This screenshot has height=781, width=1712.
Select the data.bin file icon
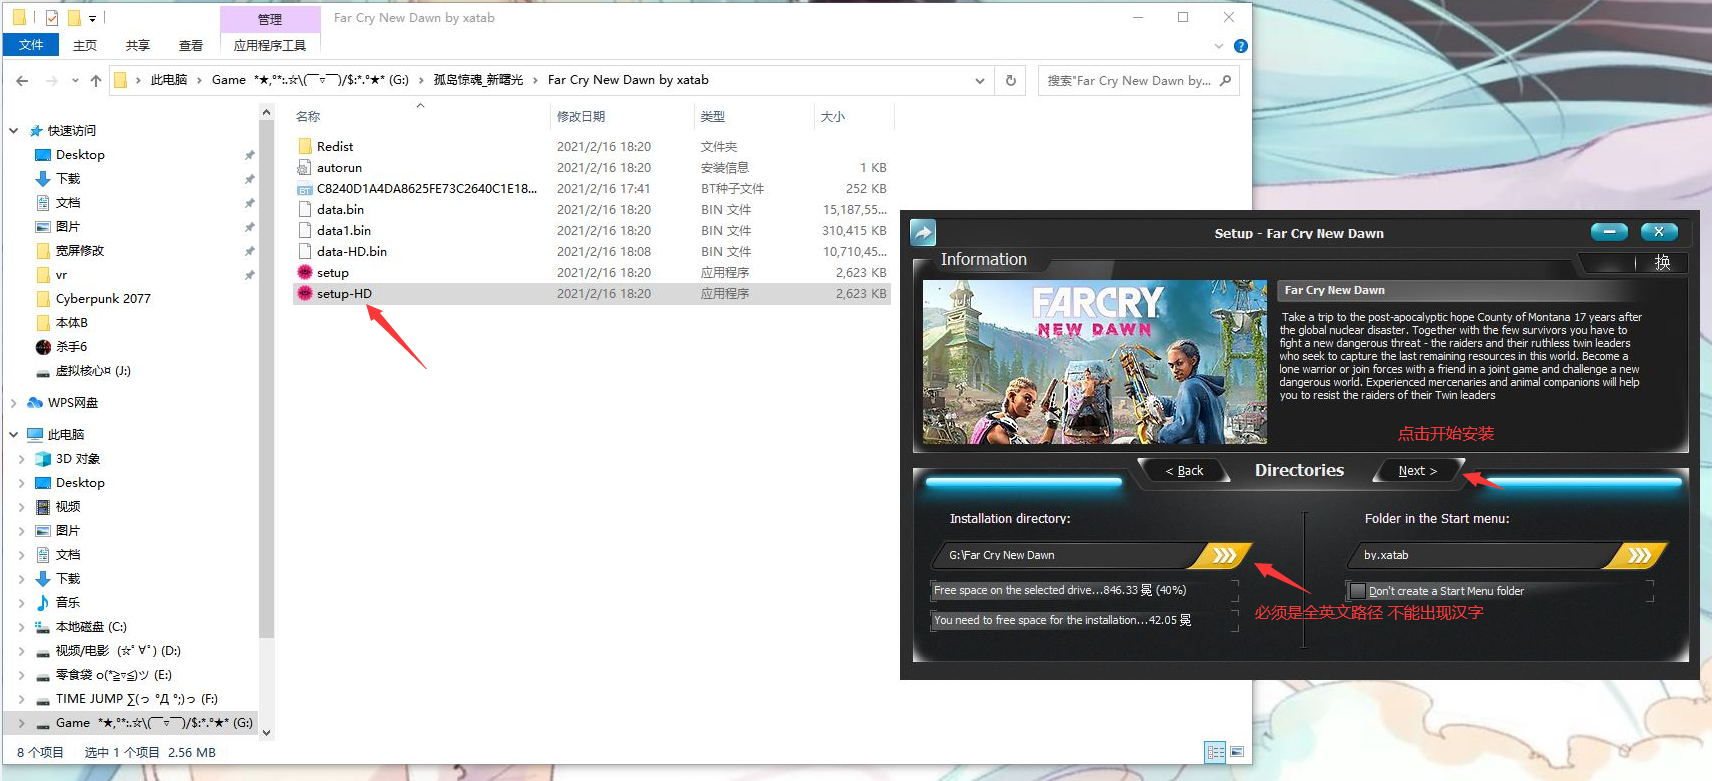pyautogui.click(x=305, y=209)
